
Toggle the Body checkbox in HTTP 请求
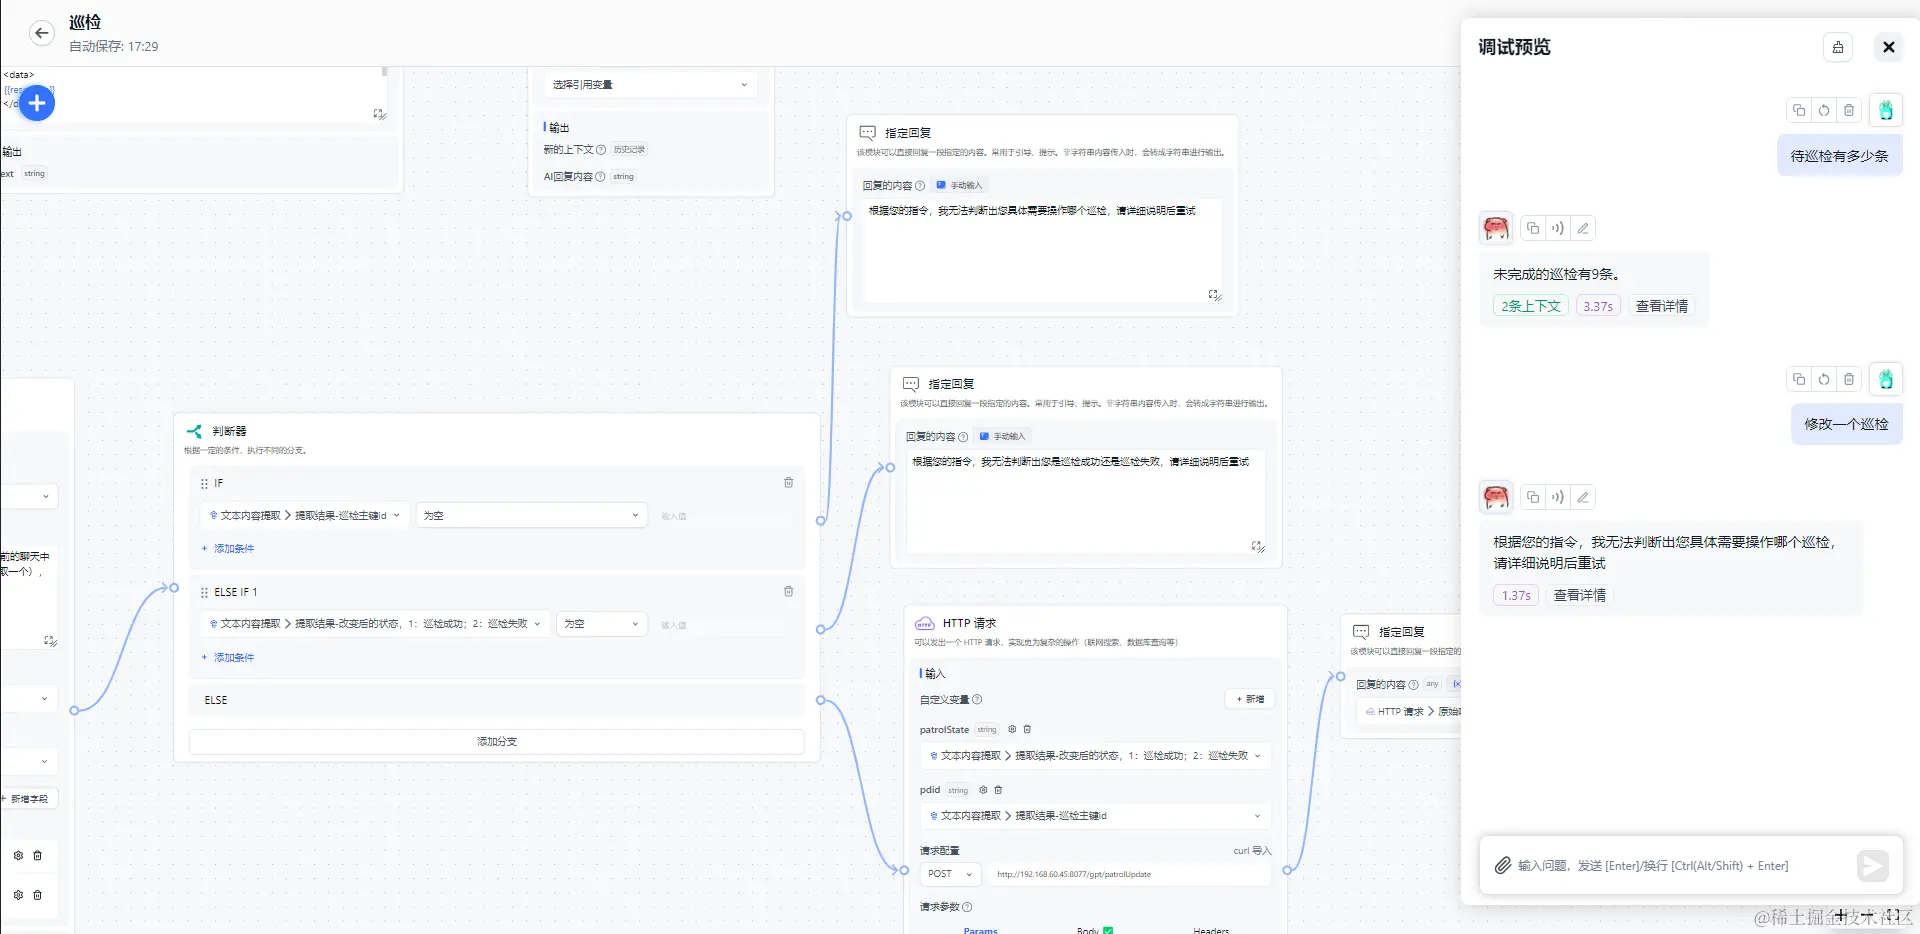tap(1108, 930)
